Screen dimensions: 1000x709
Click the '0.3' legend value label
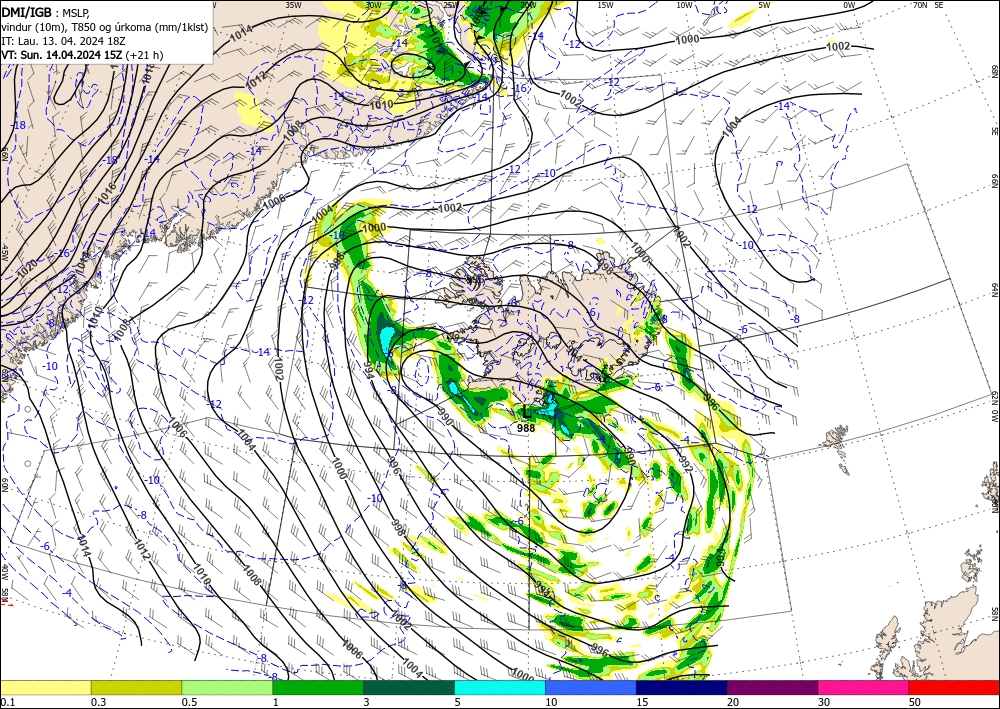(98, 702)
